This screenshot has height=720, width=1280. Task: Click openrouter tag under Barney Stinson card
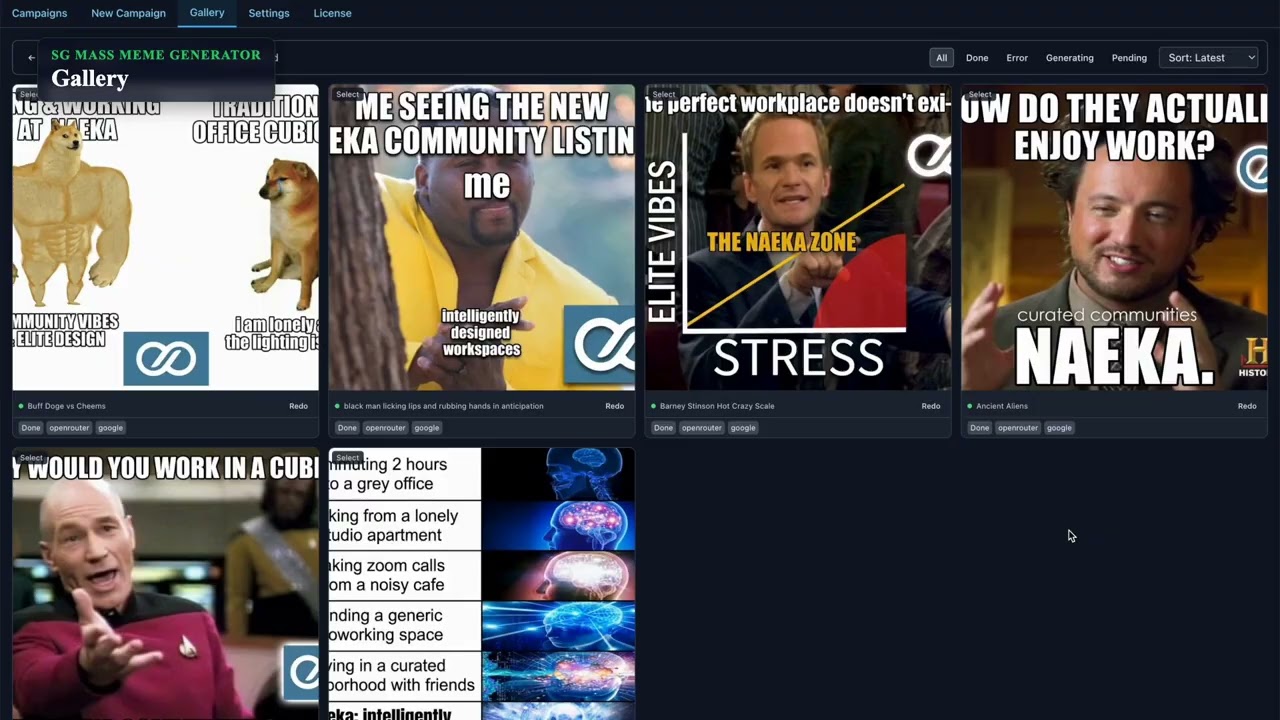[702, 428]
